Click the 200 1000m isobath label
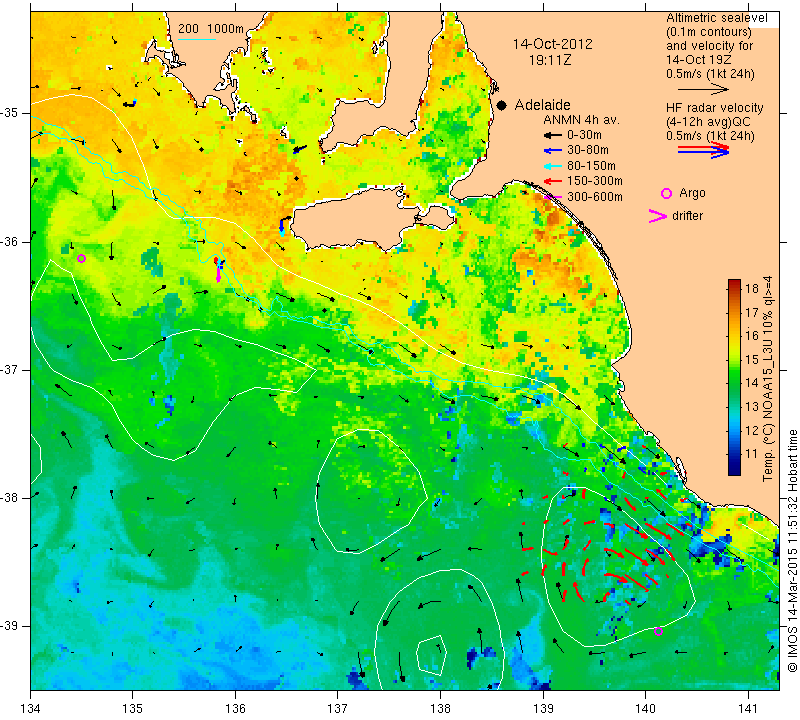 pyautogui.click(x=211, y=29)
